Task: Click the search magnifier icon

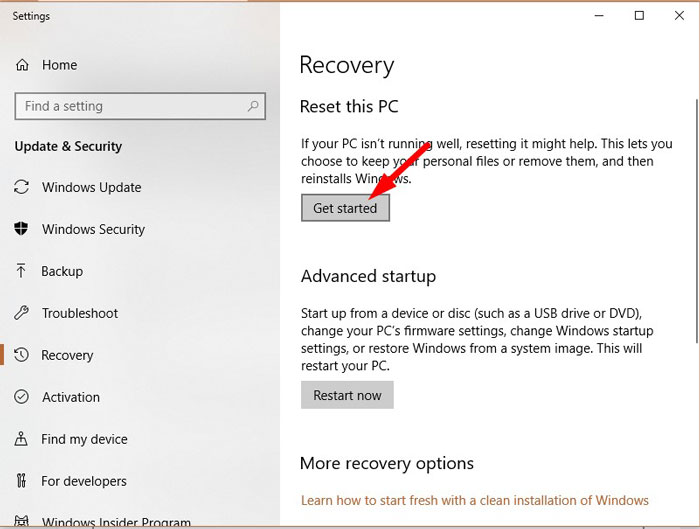Action: click(x=253, y=106)
